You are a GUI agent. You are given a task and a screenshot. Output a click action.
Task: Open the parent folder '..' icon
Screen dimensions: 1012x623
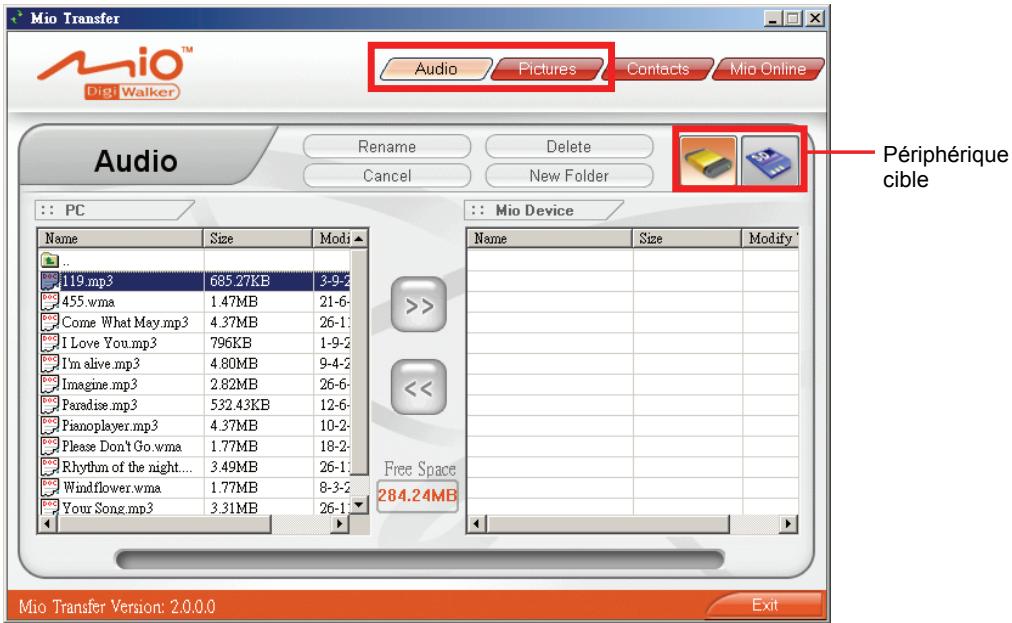coord(50,260)
